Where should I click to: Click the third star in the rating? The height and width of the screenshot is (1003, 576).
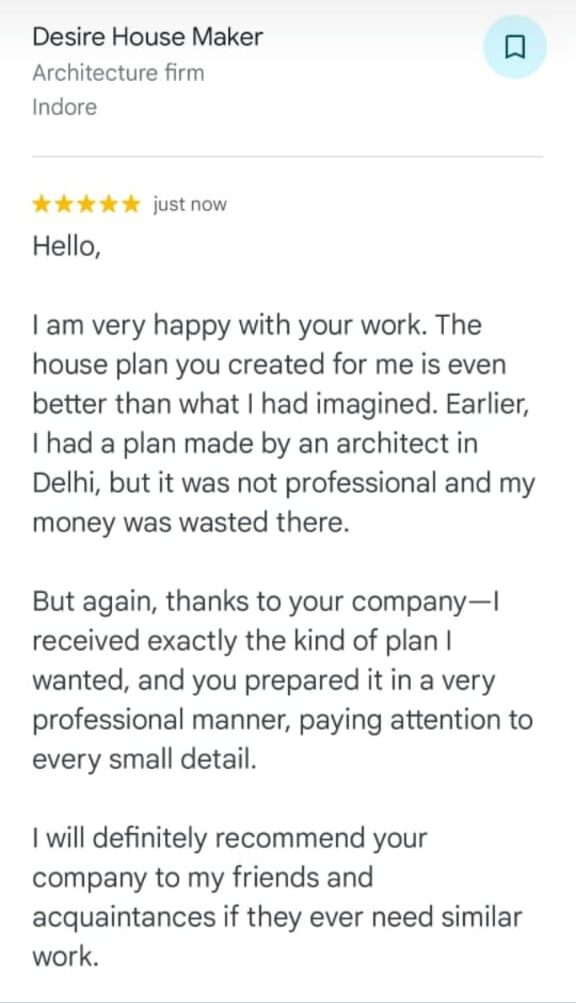(86, 205)
